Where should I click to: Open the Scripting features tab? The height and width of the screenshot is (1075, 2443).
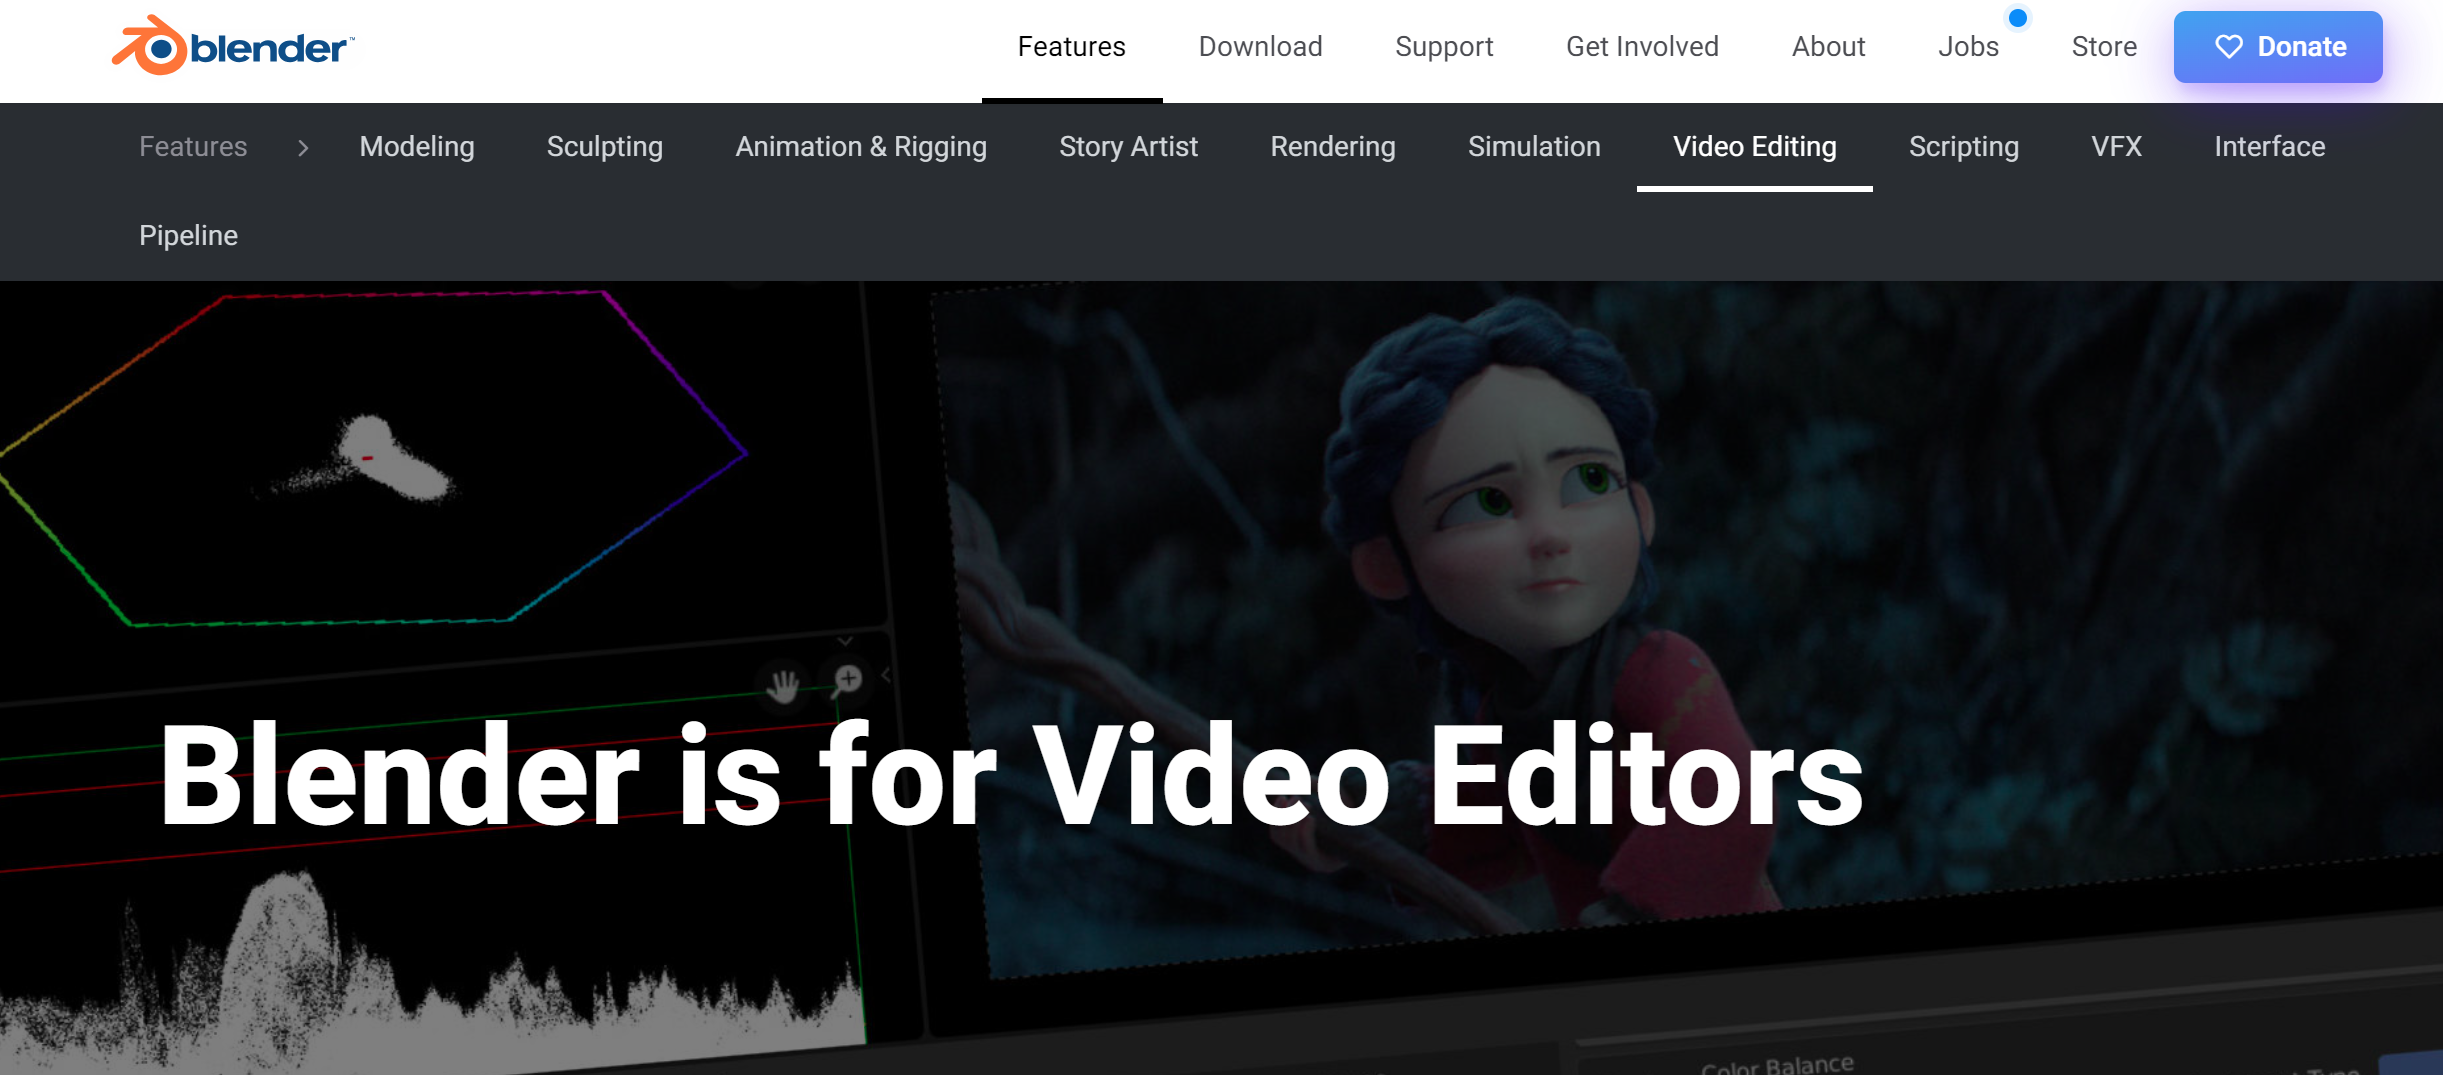point(1963,147)
